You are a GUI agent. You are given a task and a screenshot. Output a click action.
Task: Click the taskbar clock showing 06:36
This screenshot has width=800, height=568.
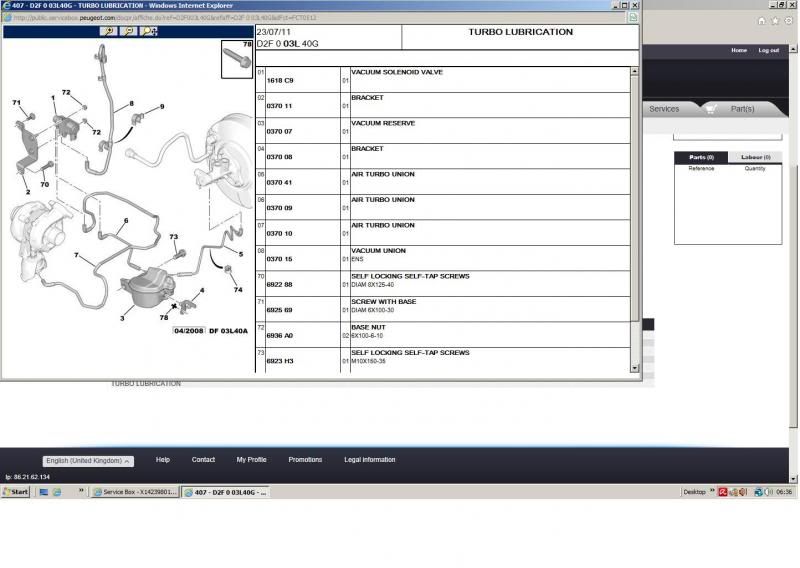coord(784,492)
